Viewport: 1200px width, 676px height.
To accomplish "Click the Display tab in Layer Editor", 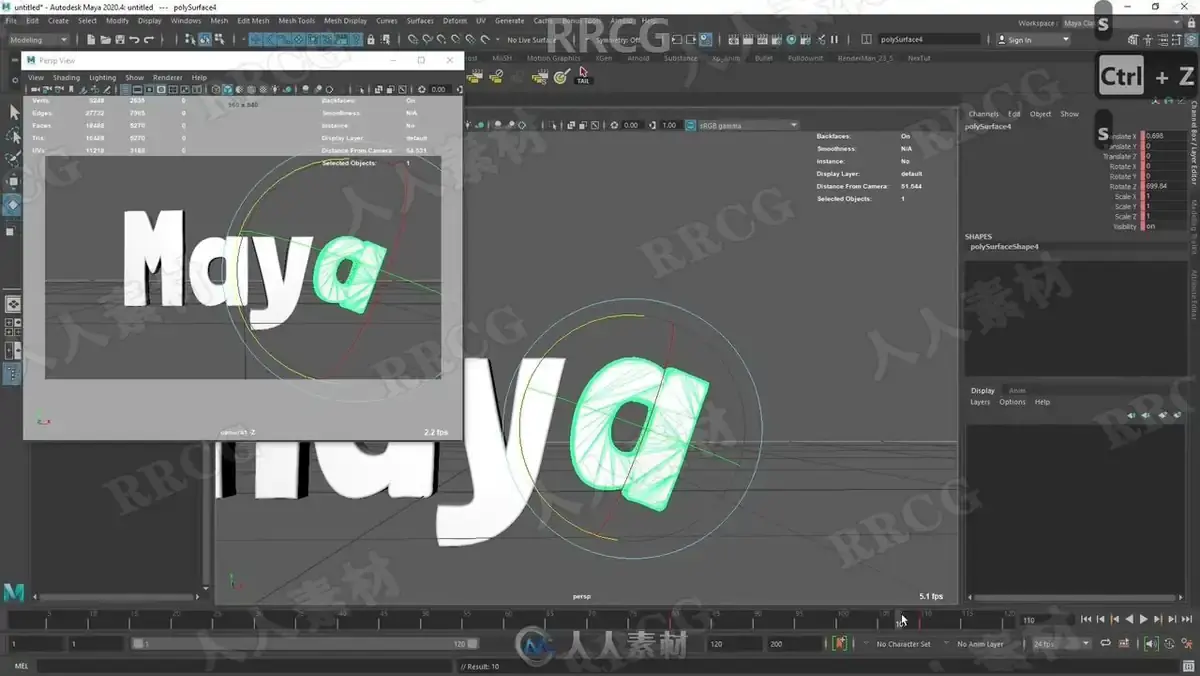I will click(983, 390).
